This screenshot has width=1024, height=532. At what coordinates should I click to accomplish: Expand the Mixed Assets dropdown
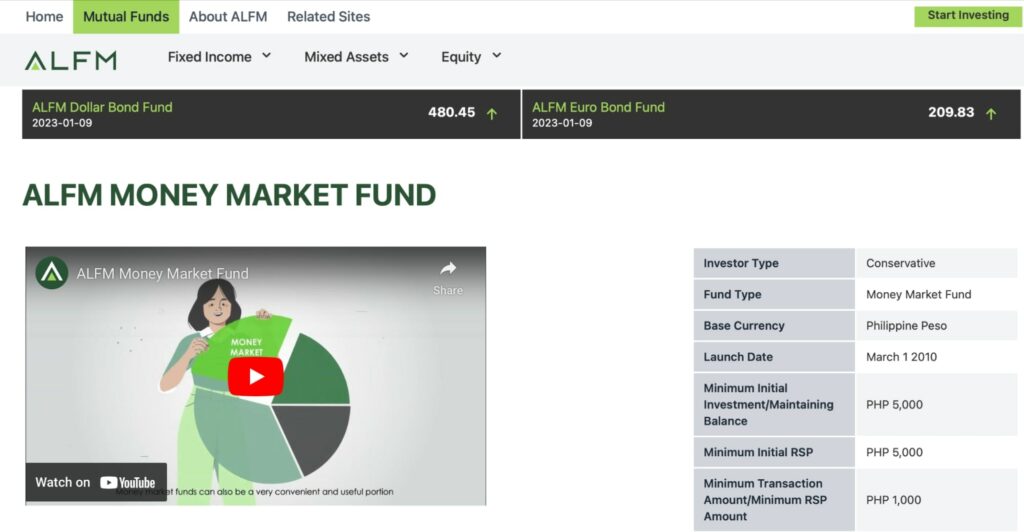(357, 57)
